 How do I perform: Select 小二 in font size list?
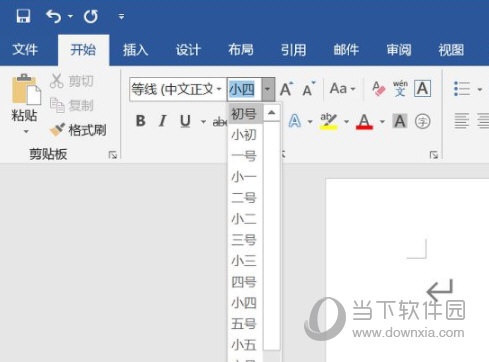[x=245, y=219]
